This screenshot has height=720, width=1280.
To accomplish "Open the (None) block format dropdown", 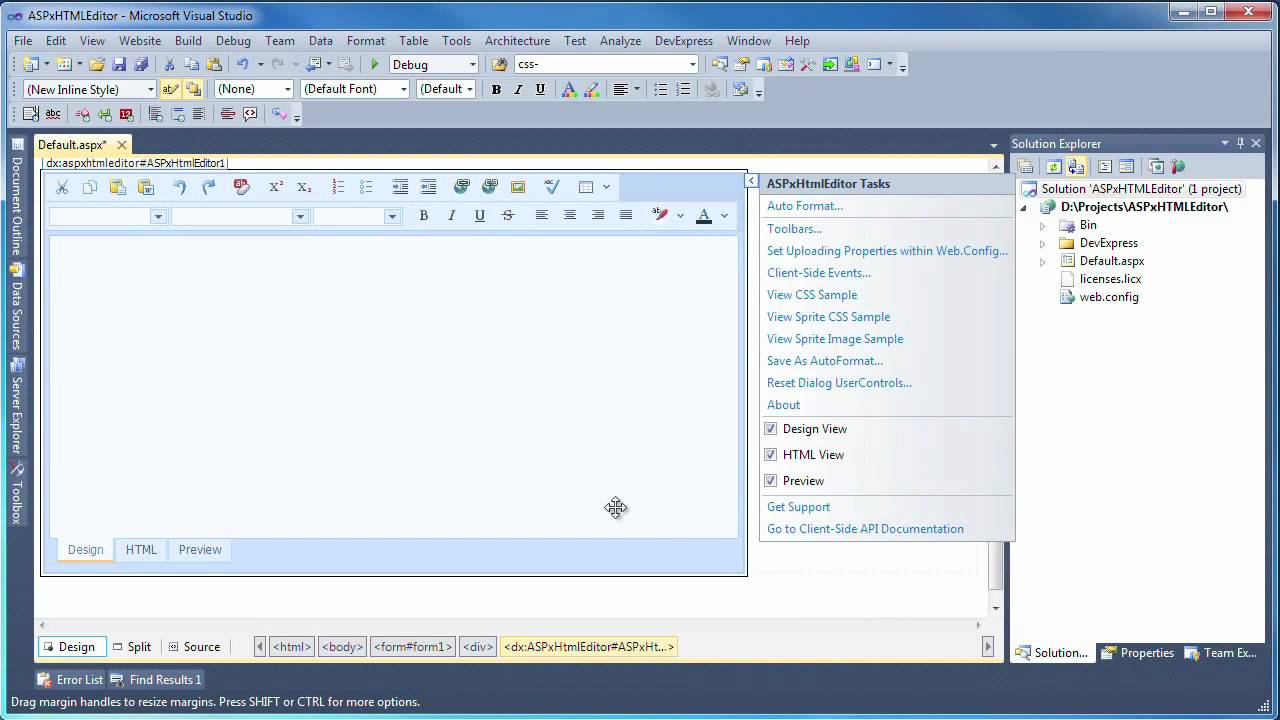I will (x=288, y=89).
